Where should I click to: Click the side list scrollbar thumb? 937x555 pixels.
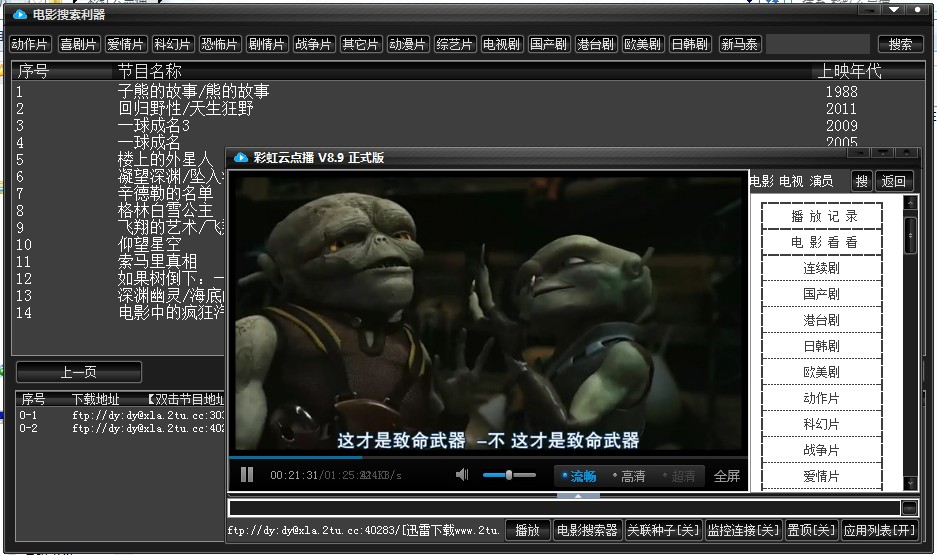pos(910,235)
